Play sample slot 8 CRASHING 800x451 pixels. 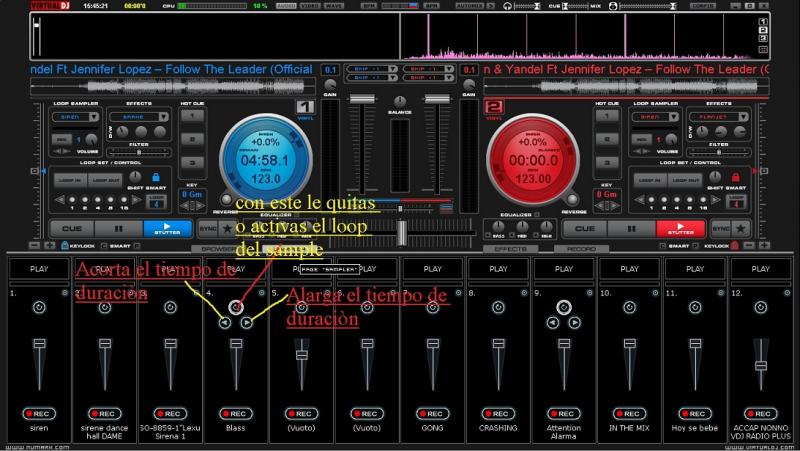498,269
